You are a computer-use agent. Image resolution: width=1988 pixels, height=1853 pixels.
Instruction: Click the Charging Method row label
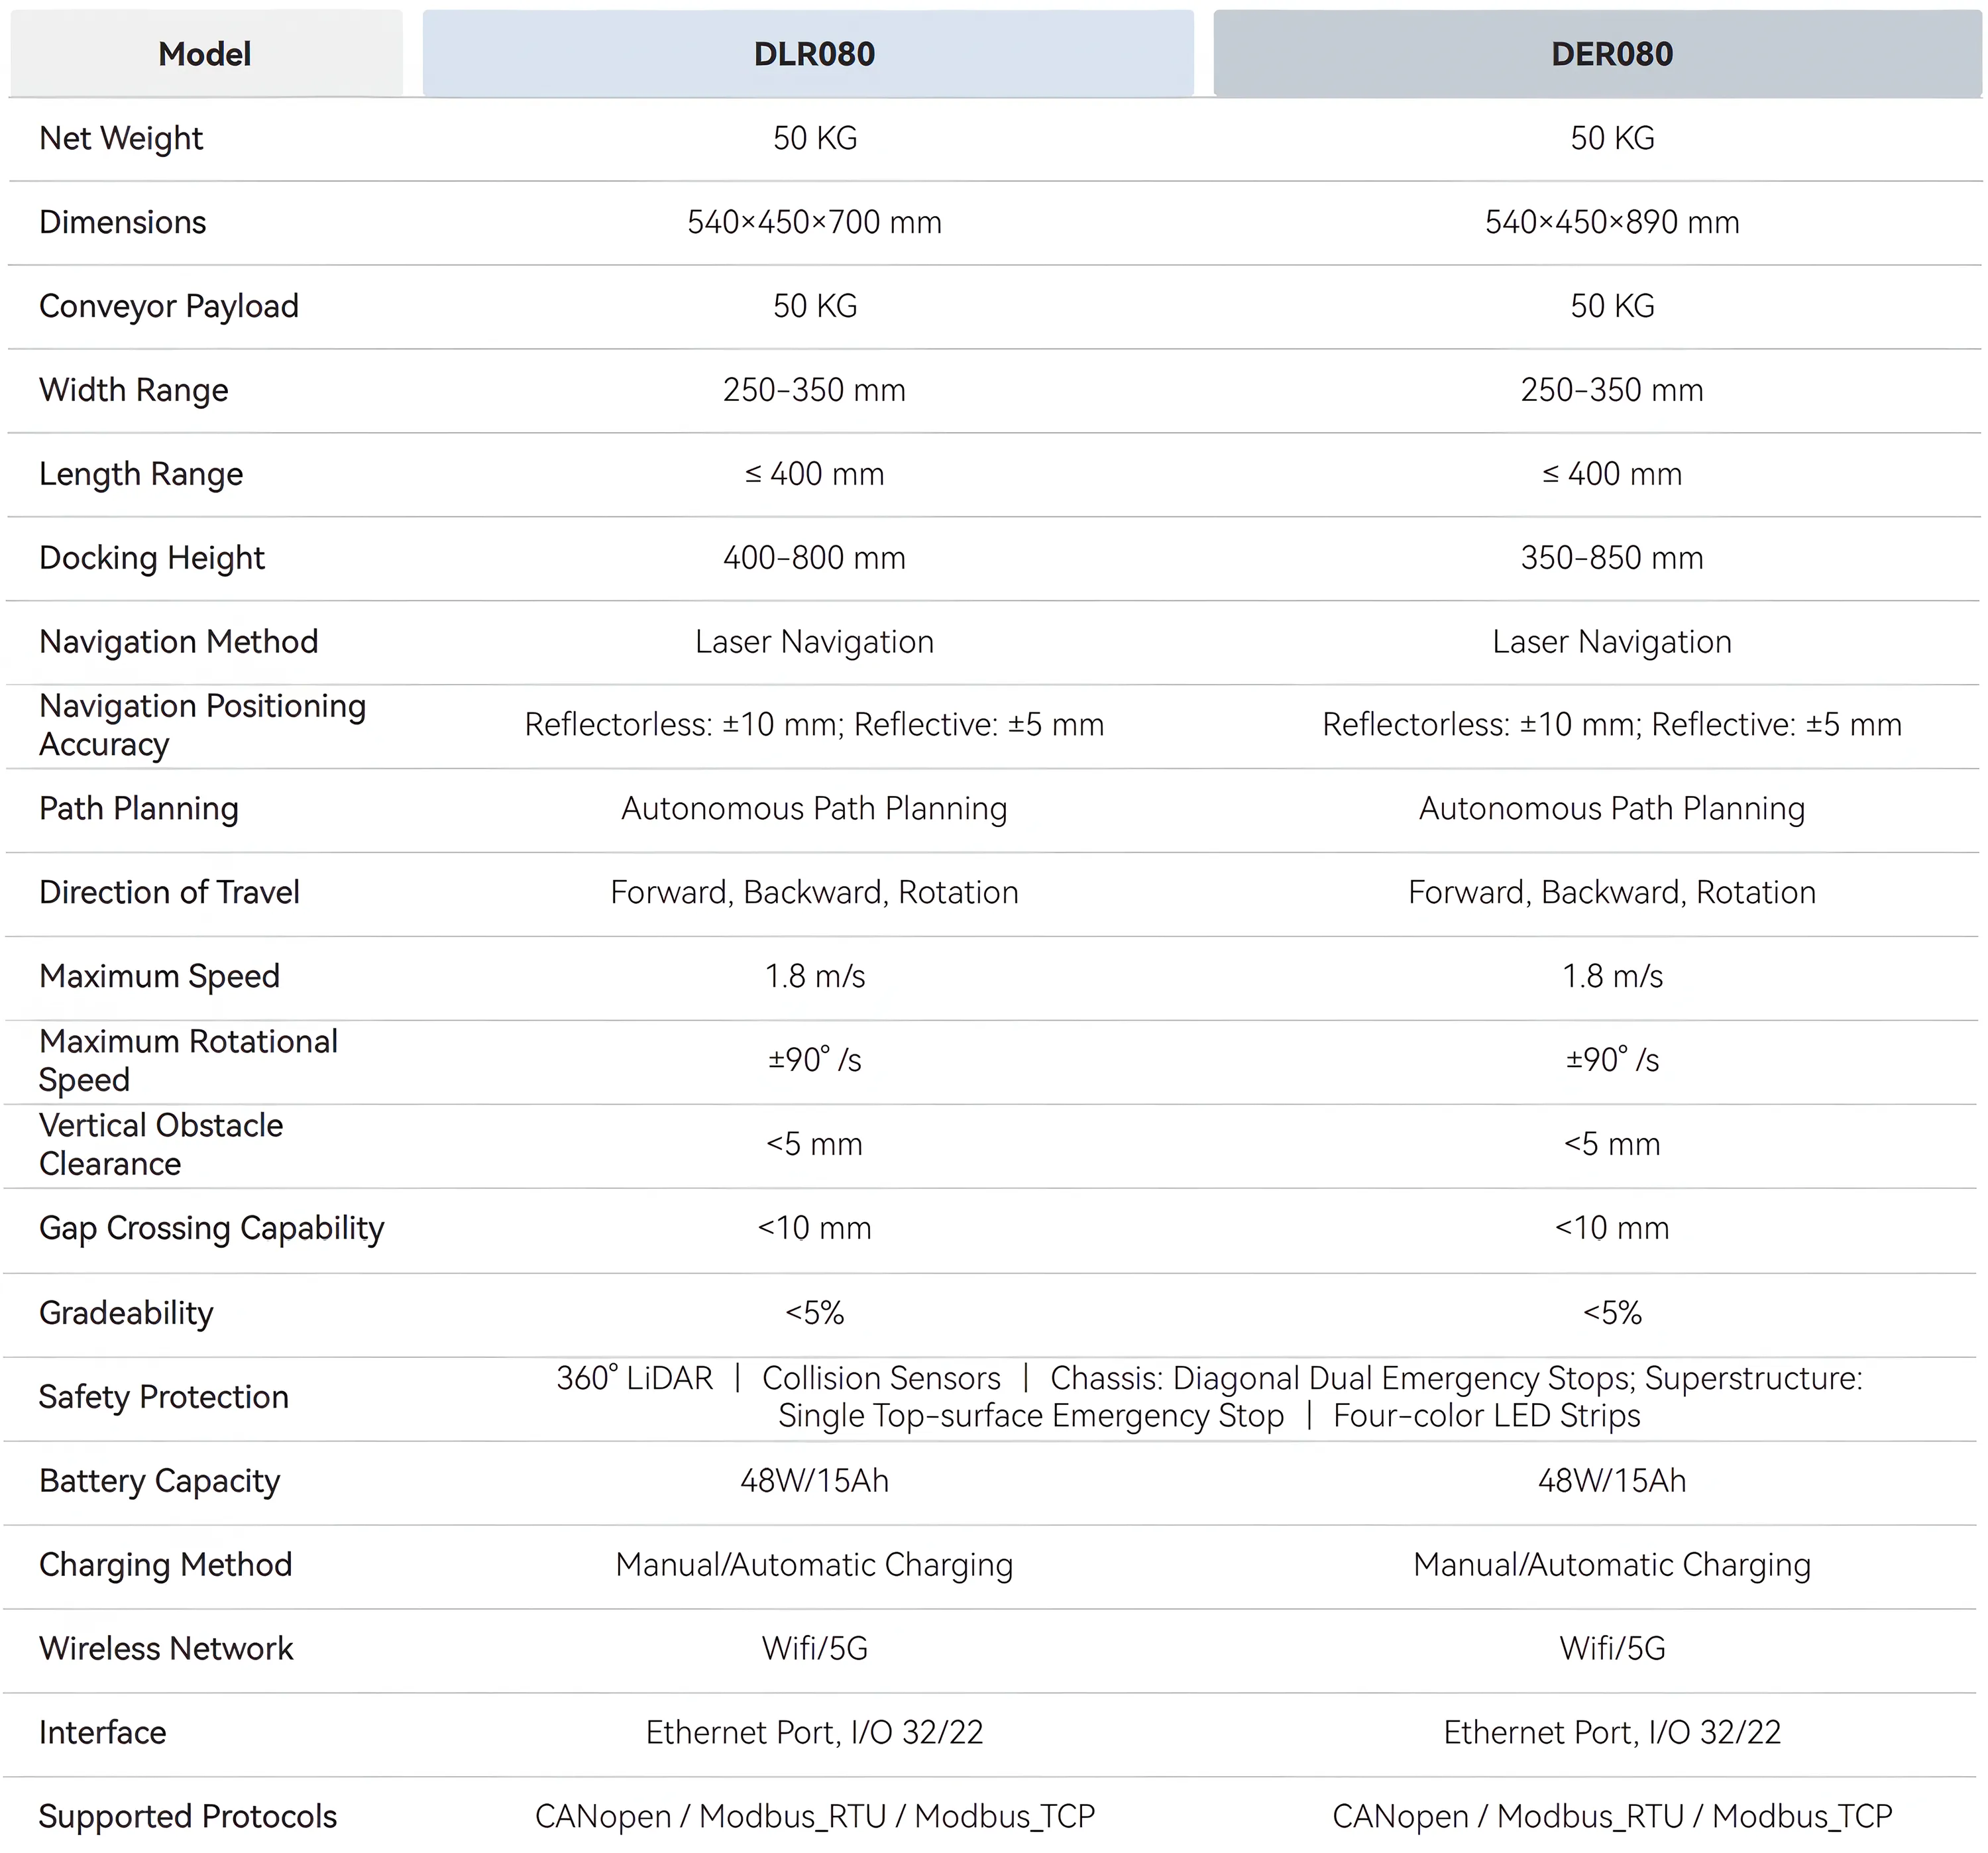click(165, 1565)
